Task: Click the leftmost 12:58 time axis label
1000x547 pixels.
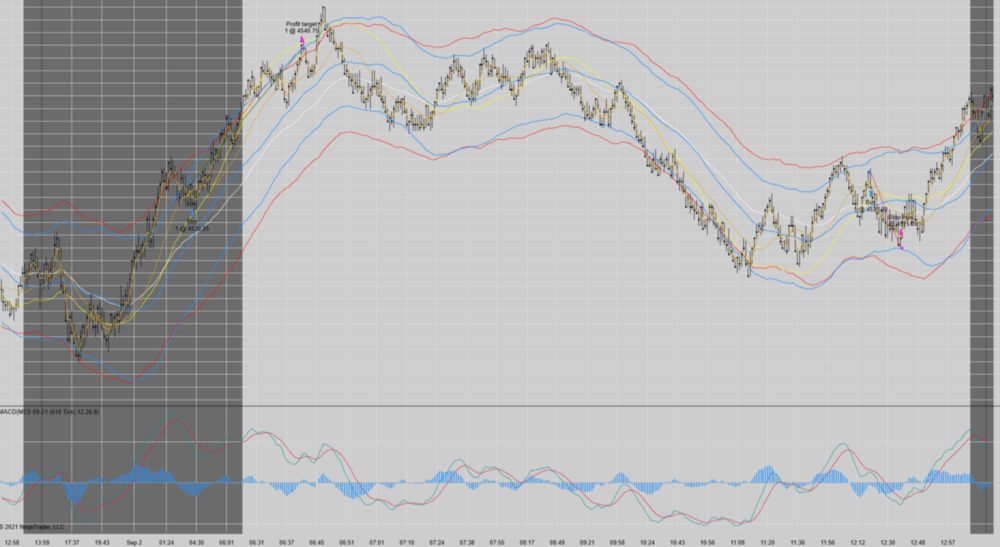Action: (12, 542)
